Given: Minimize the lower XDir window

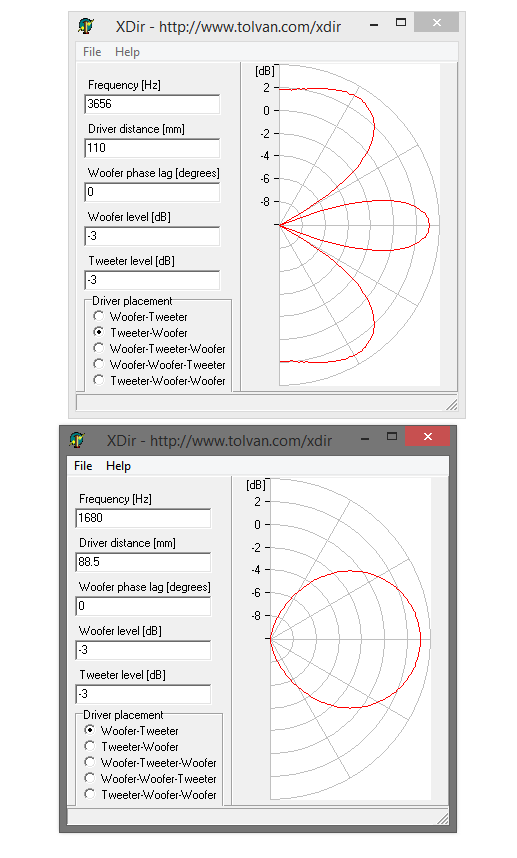Looking at the screenshot, I should (x=365, y=438).
